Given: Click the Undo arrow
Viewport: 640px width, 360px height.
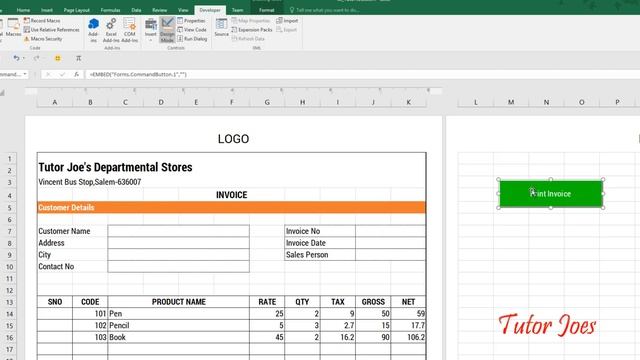Looking at the screenshot, I should [x=16, y=58].
